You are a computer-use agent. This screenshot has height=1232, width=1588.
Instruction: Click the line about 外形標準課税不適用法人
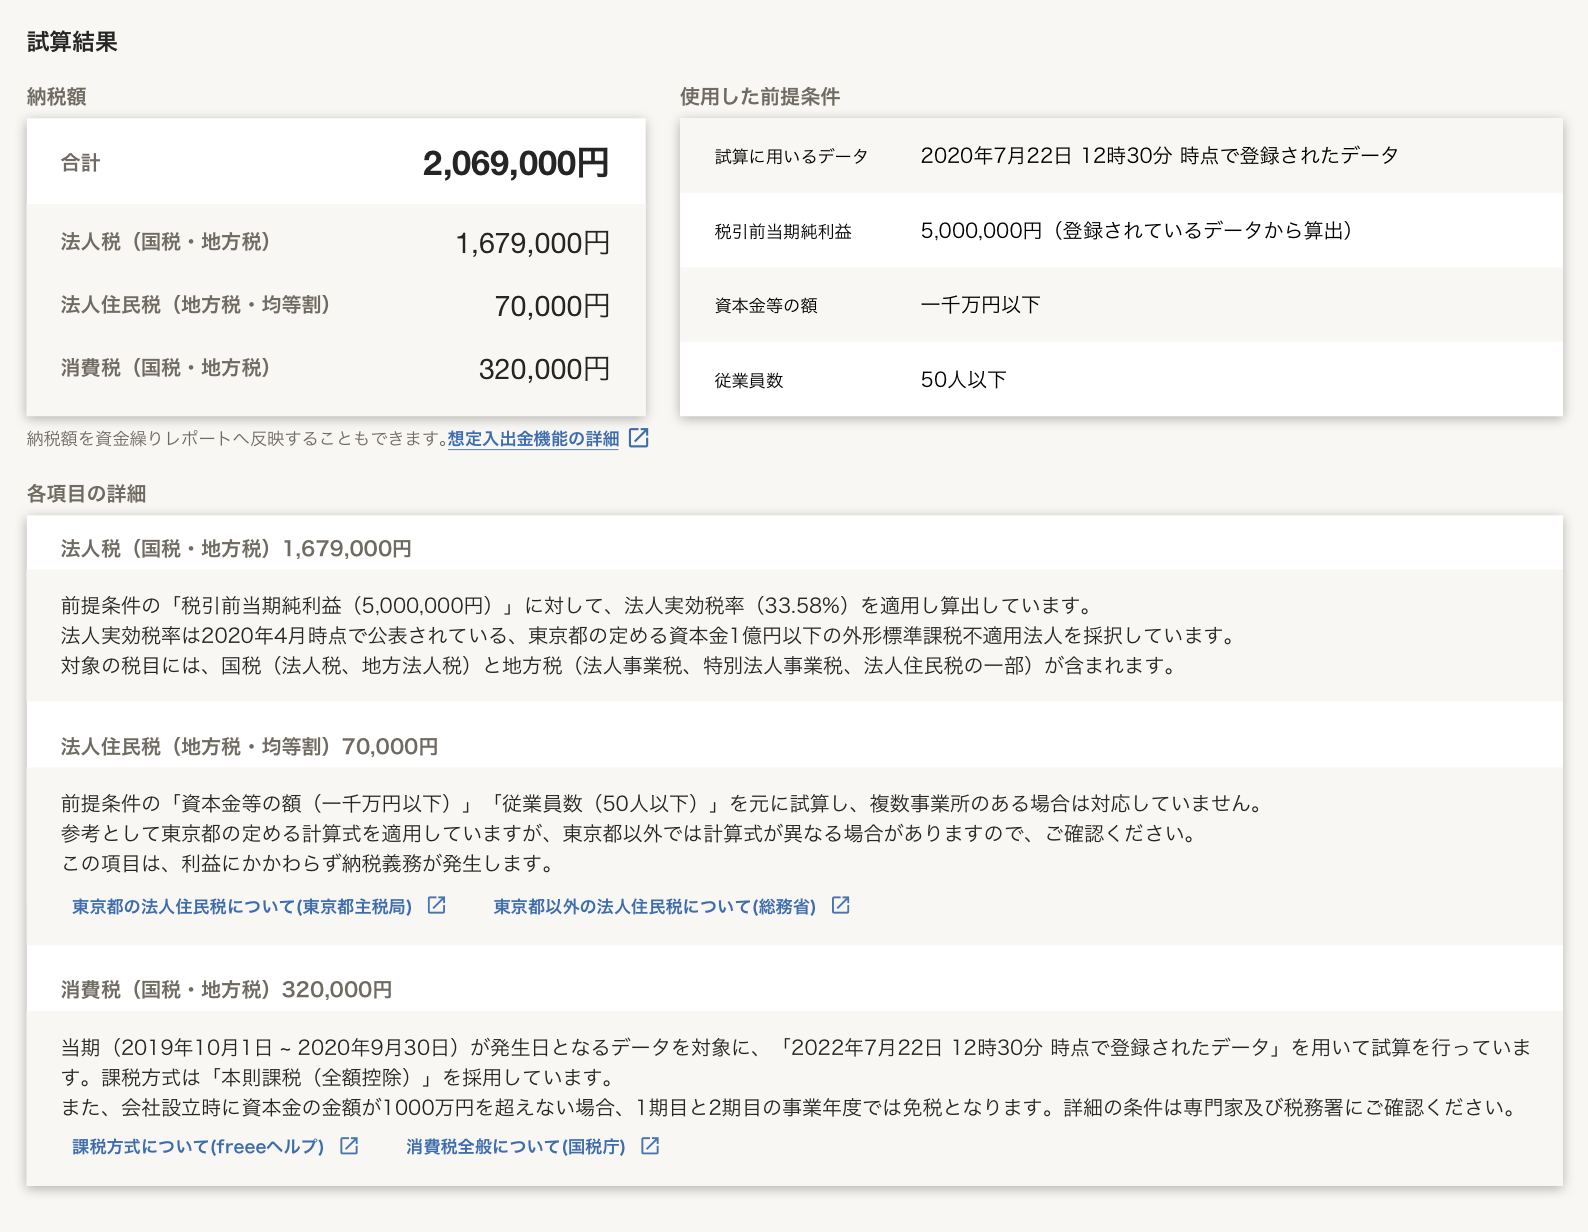coord(651,636)
